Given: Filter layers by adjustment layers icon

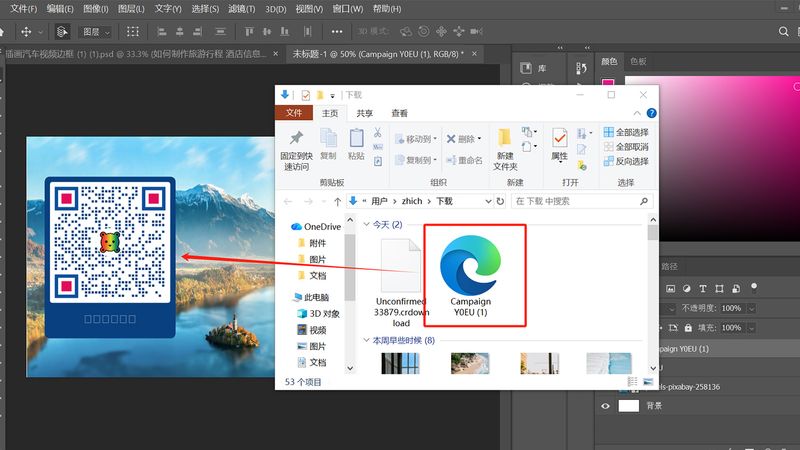Looking at the screenshot, I should click(686, 289).
